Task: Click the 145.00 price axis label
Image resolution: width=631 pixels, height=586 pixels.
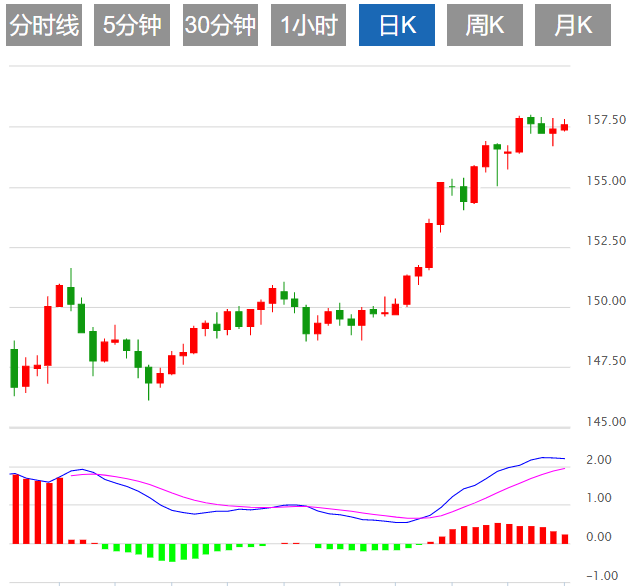Action: (606, 422)
